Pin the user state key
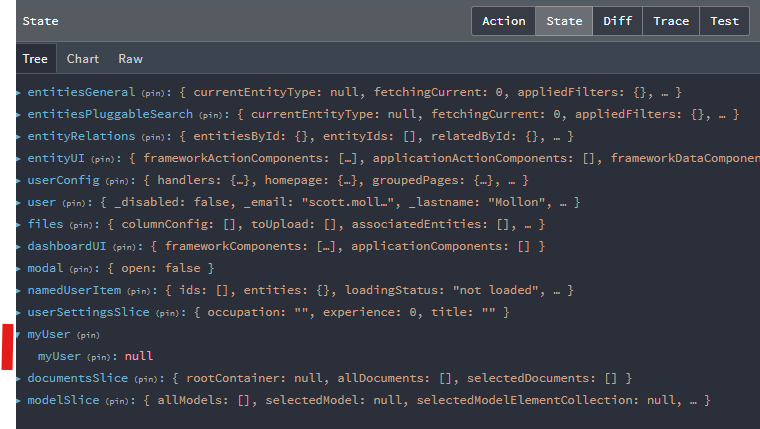 click(x=74, y=203)
